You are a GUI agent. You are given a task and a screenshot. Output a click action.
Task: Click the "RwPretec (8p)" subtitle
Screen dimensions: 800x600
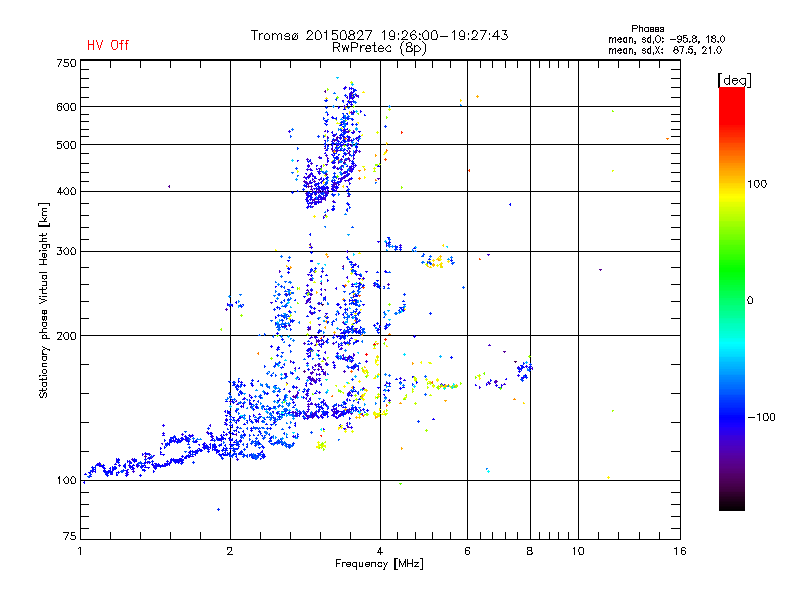pyautogui.click(x=379, y=48)
